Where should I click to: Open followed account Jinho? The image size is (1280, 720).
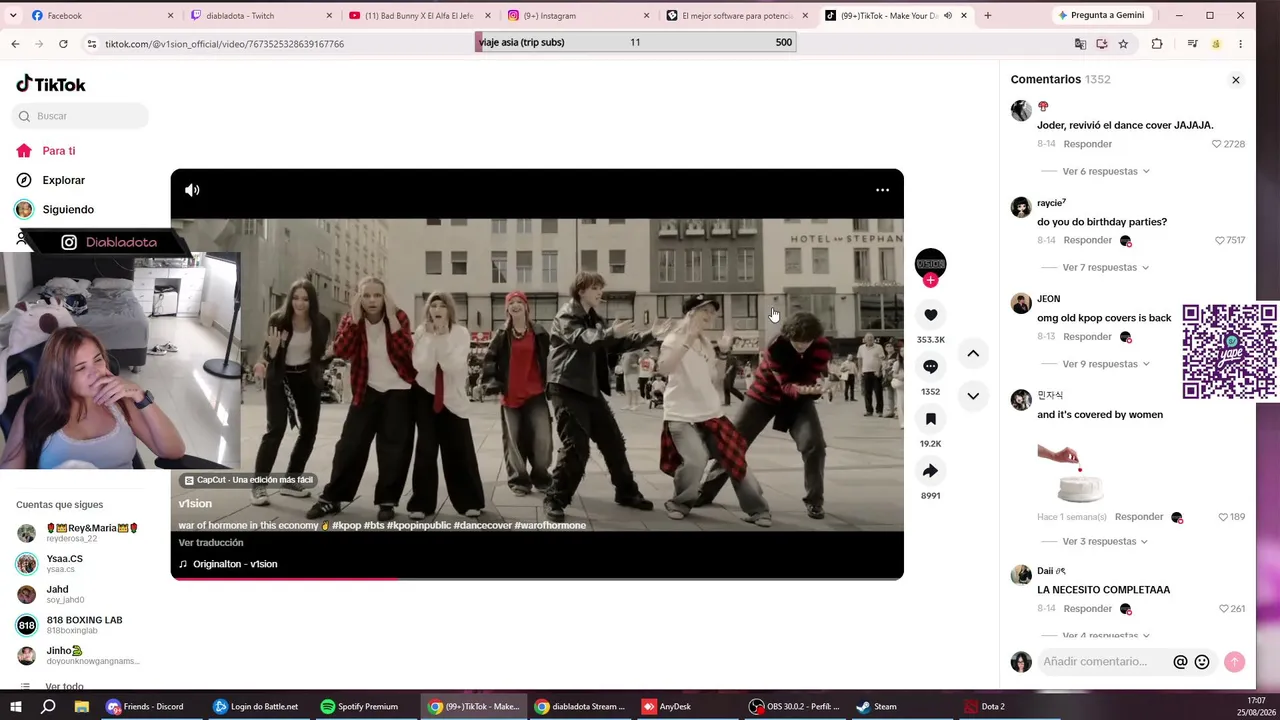(78, 656)
